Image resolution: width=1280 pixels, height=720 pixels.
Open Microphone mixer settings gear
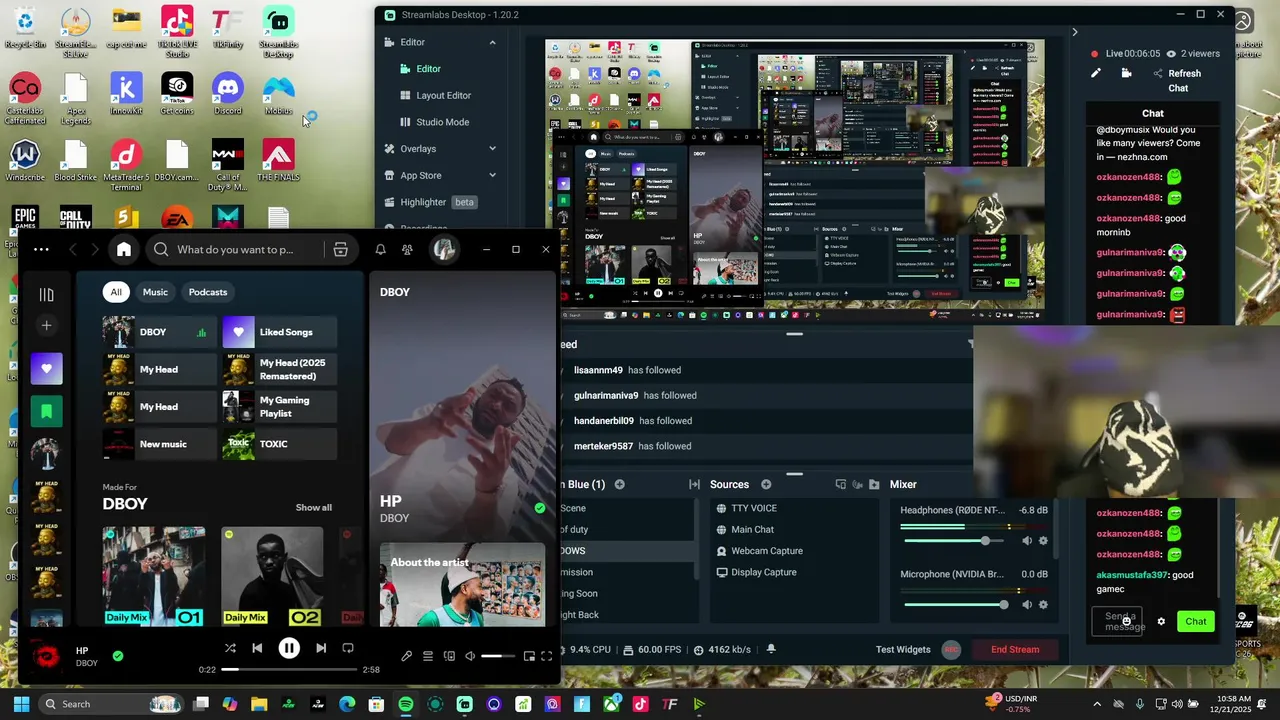(x=1043, y=605)
